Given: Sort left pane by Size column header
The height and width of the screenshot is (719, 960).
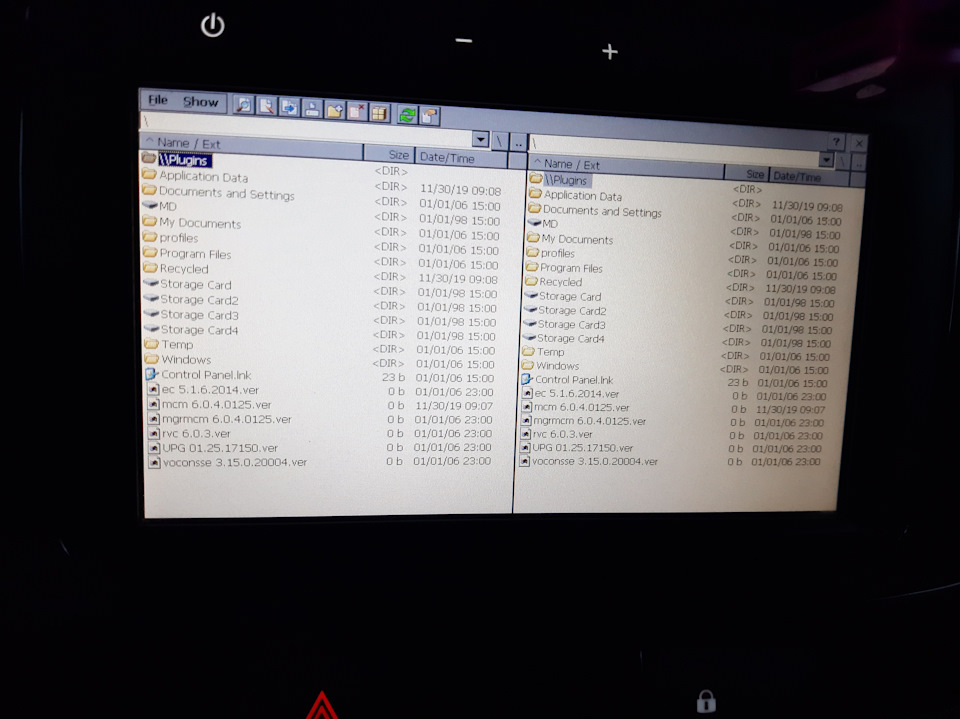Looking at the screenshot, I should tap(389, 154).
